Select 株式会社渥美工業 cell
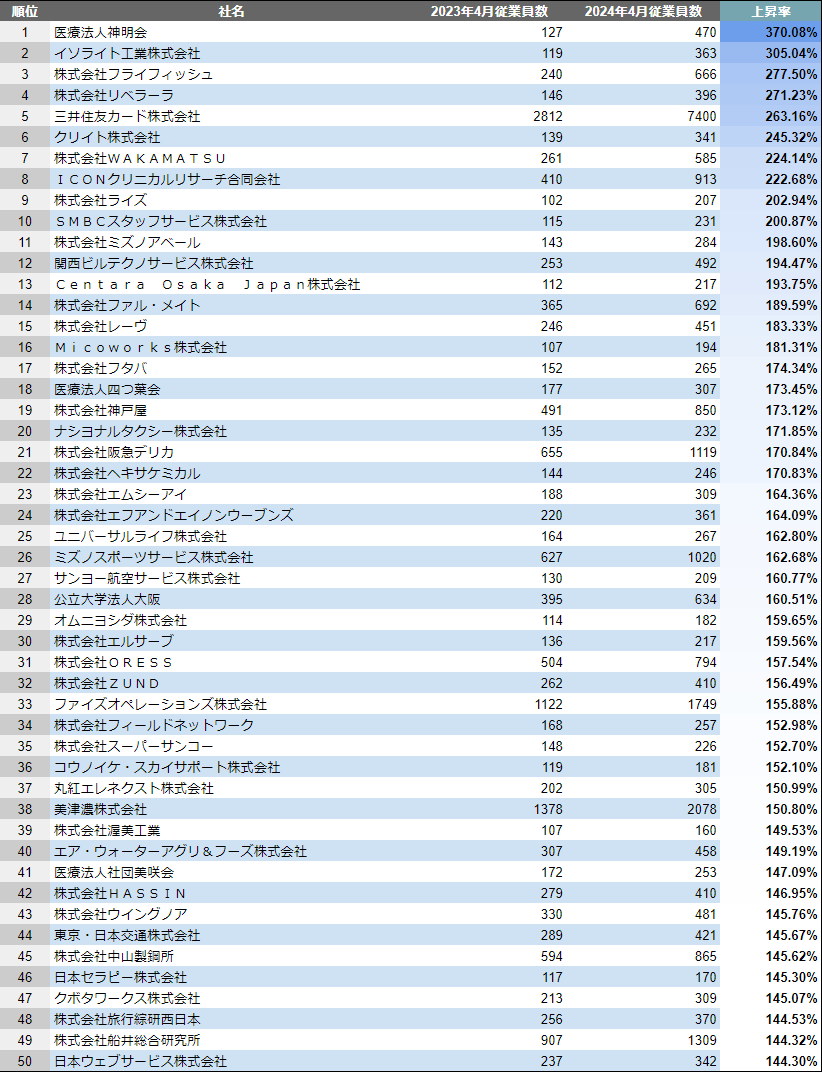The image size is (822, 1073). pos(107,830)
